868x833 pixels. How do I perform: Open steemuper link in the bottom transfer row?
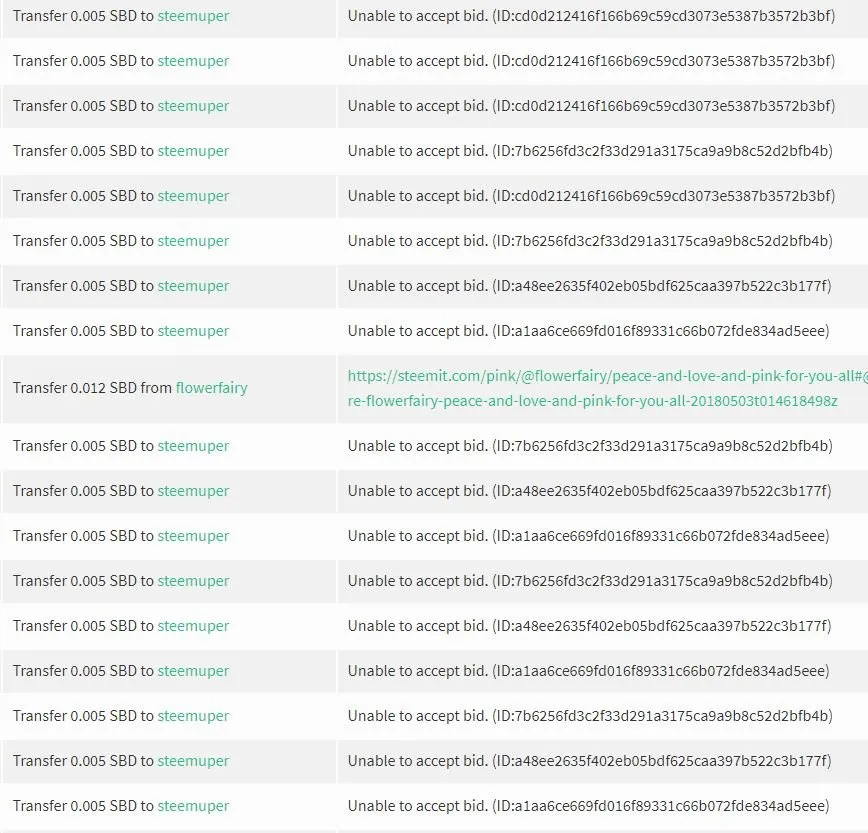[193, 806]
